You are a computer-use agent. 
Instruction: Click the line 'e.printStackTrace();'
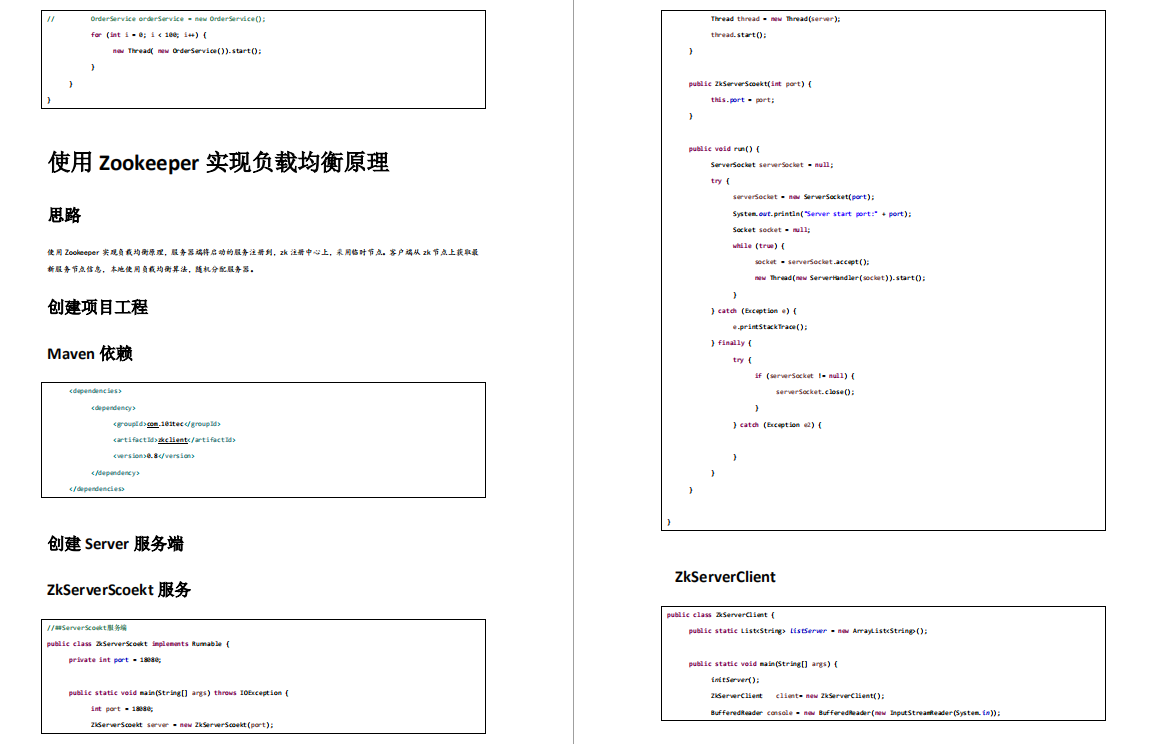pyautogui.click(x=769, y=327)
